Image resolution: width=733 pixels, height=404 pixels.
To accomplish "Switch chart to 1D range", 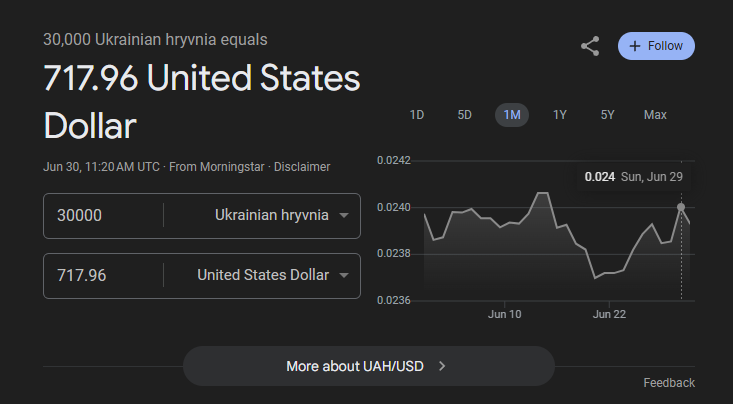I will pos(417,115).
